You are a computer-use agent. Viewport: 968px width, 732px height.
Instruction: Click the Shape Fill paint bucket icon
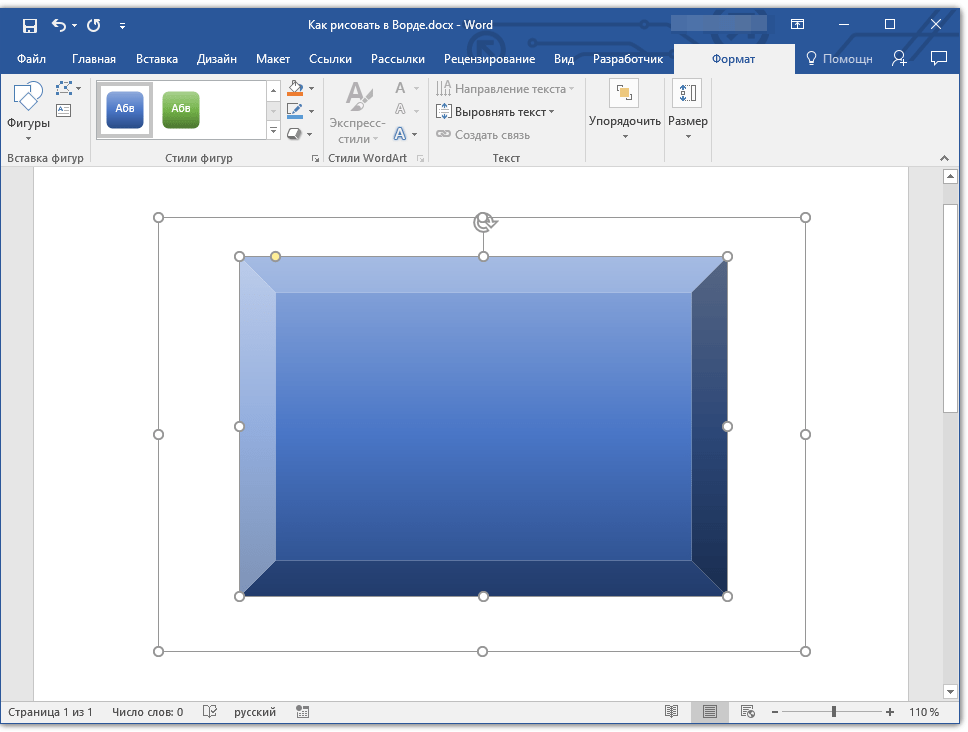[295, 89]
